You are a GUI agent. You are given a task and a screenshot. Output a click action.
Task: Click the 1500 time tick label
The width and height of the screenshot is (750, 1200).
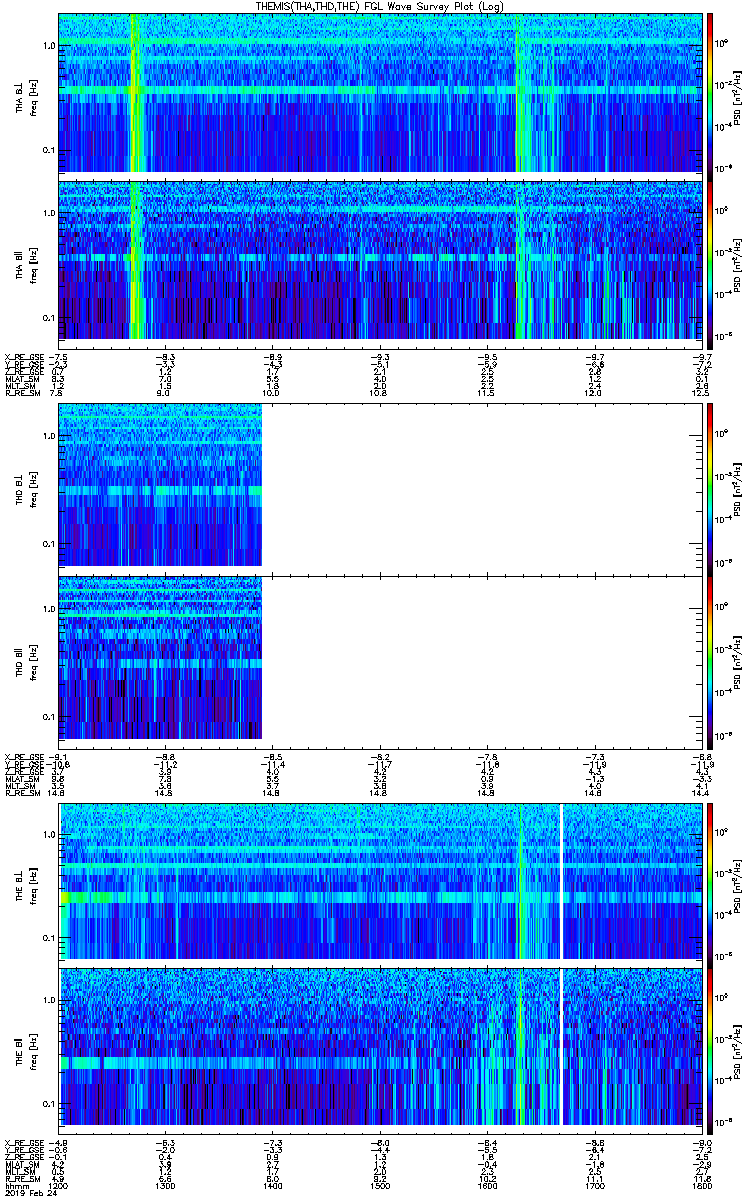click(x=381, y=1185)
